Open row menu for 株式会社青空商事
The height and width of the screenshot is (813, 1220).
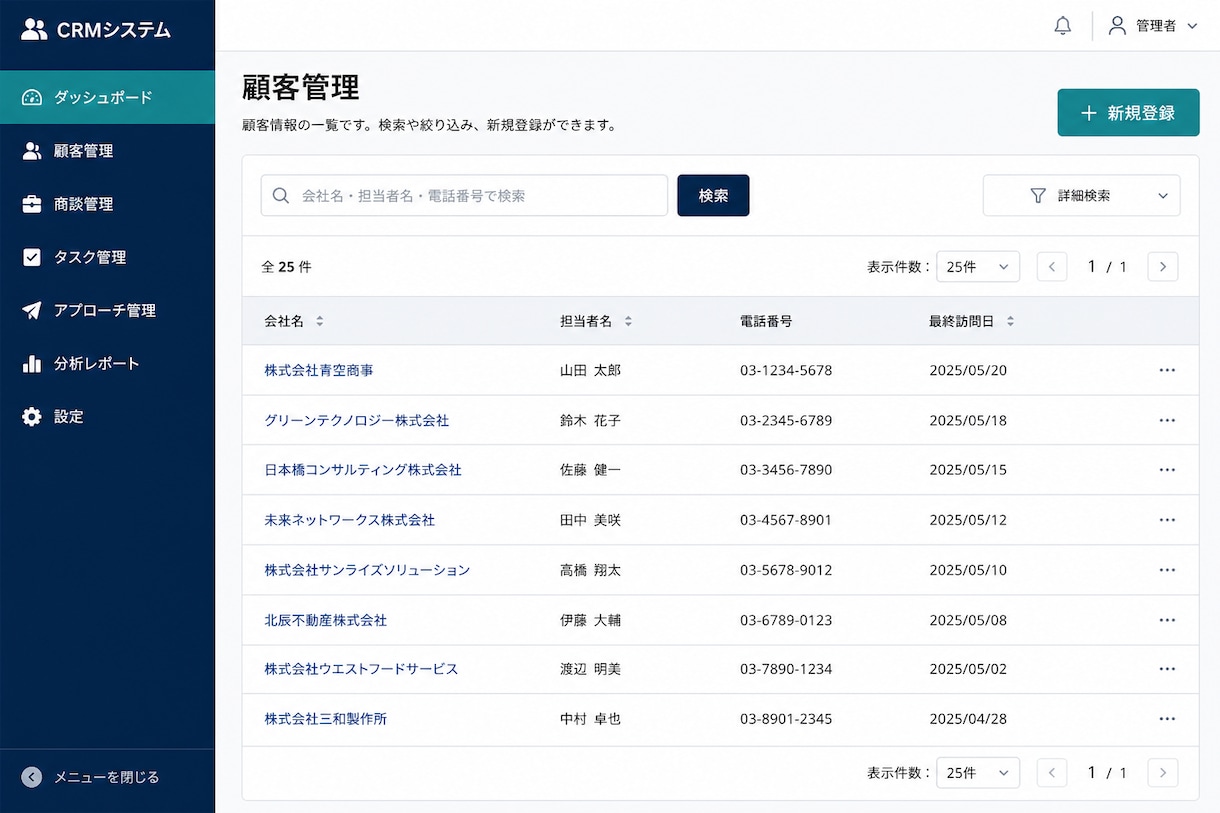[x=1167, y=370]
